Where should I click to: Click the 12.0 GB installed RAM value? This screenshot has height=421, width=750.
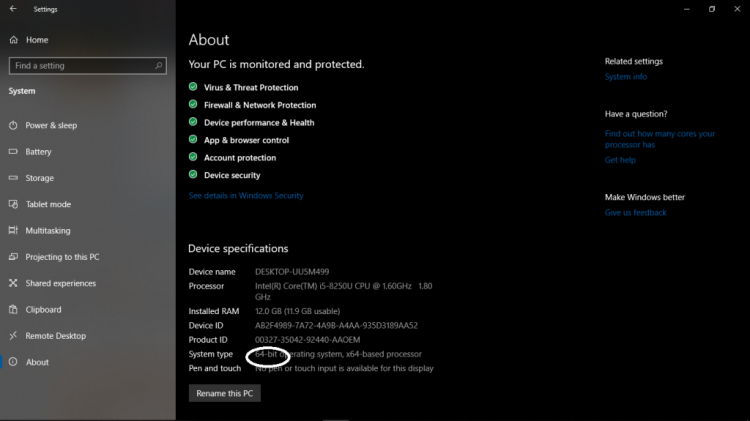[298, 311]
